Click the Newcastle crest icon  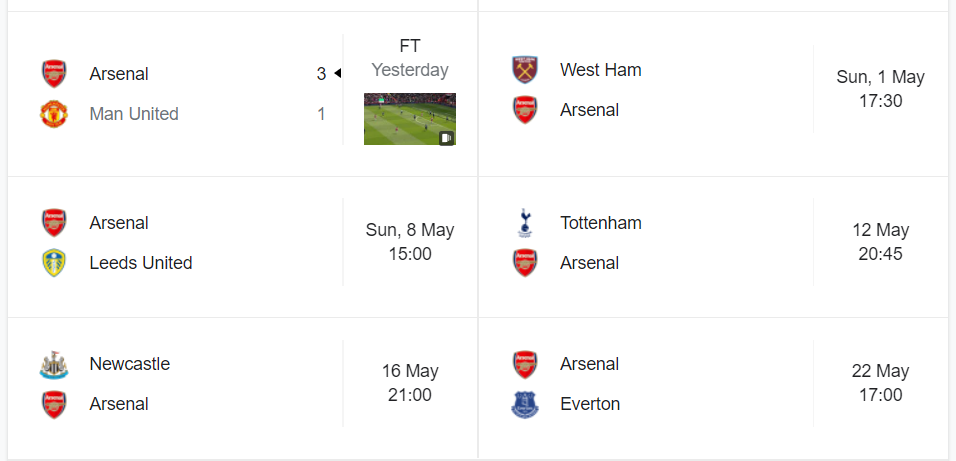click(53, 364)
